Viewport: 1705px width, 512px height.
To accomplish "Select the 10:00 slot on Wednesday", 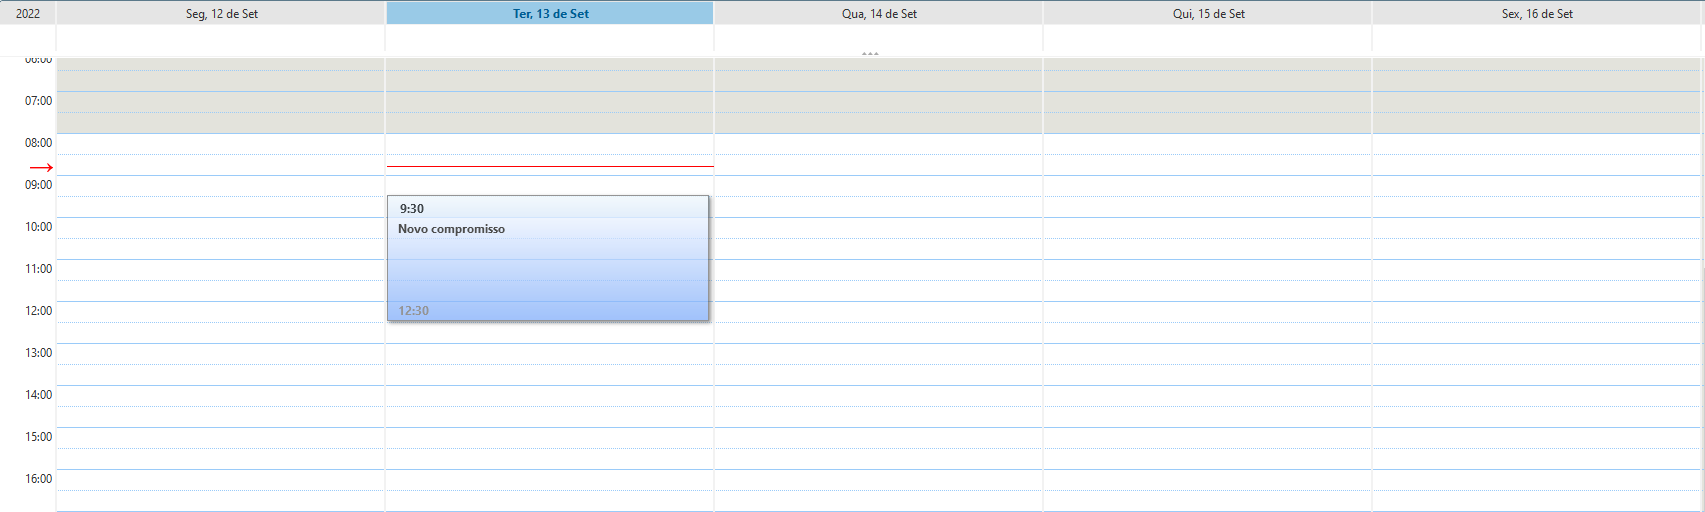I will pos(879,228).
